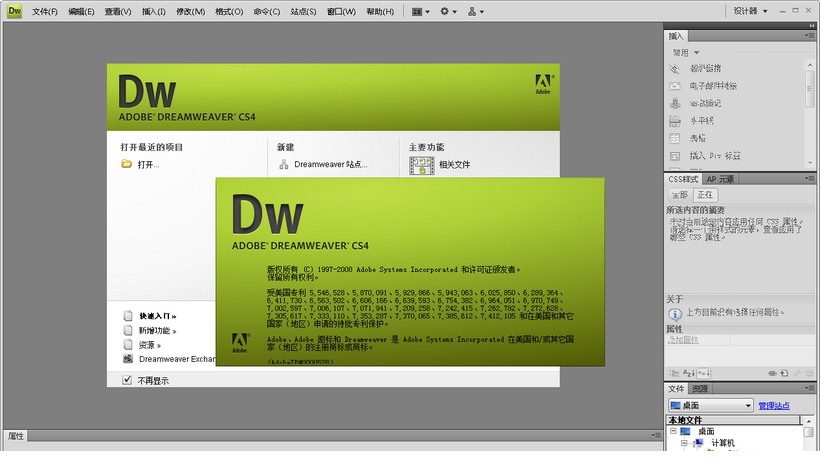The height and width of the screenshot is (469, 820).
Task: Switch to the CSS样式 tab
Action: (x=683, y=179)
